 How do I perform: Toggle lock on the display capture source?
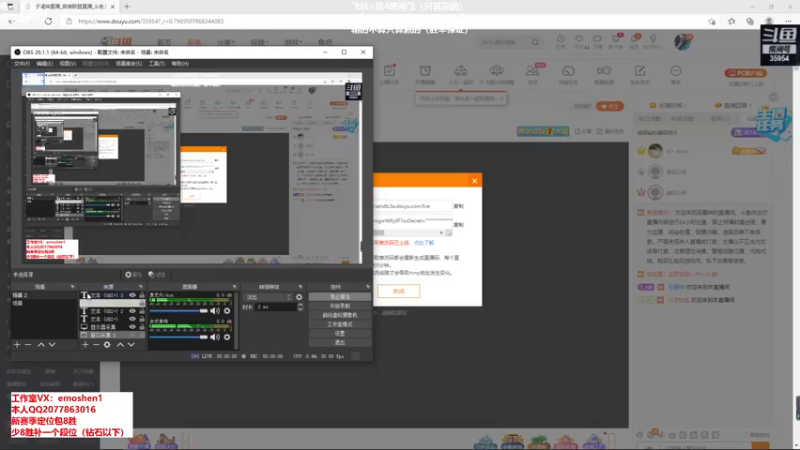tap(142, 327)
